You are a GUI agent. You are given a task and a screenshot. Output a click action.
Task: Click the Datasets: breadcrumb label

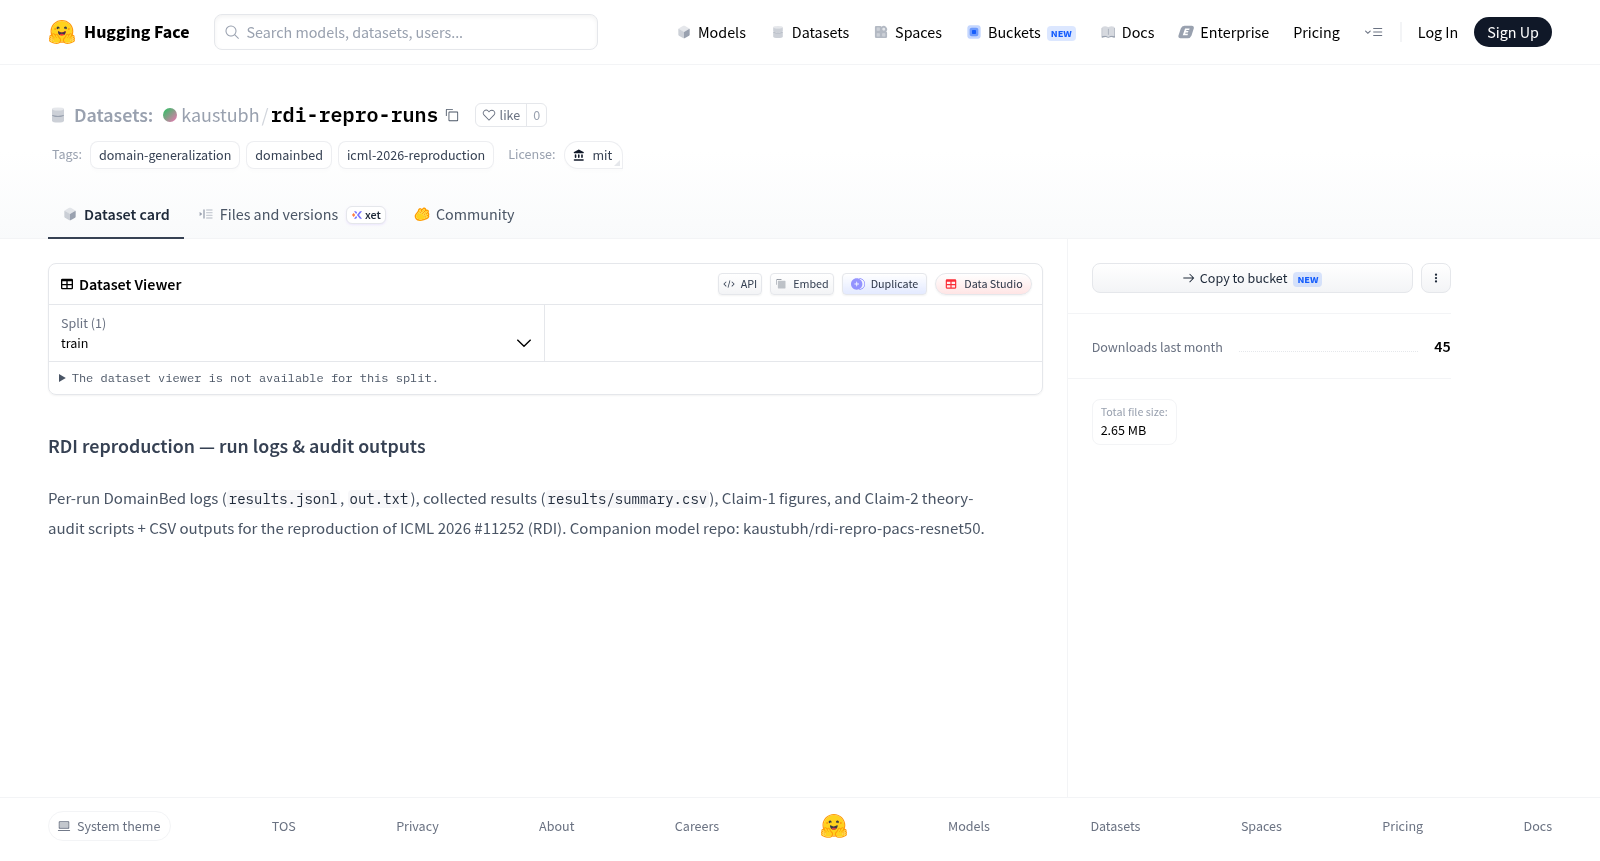[x=113, y=115]
